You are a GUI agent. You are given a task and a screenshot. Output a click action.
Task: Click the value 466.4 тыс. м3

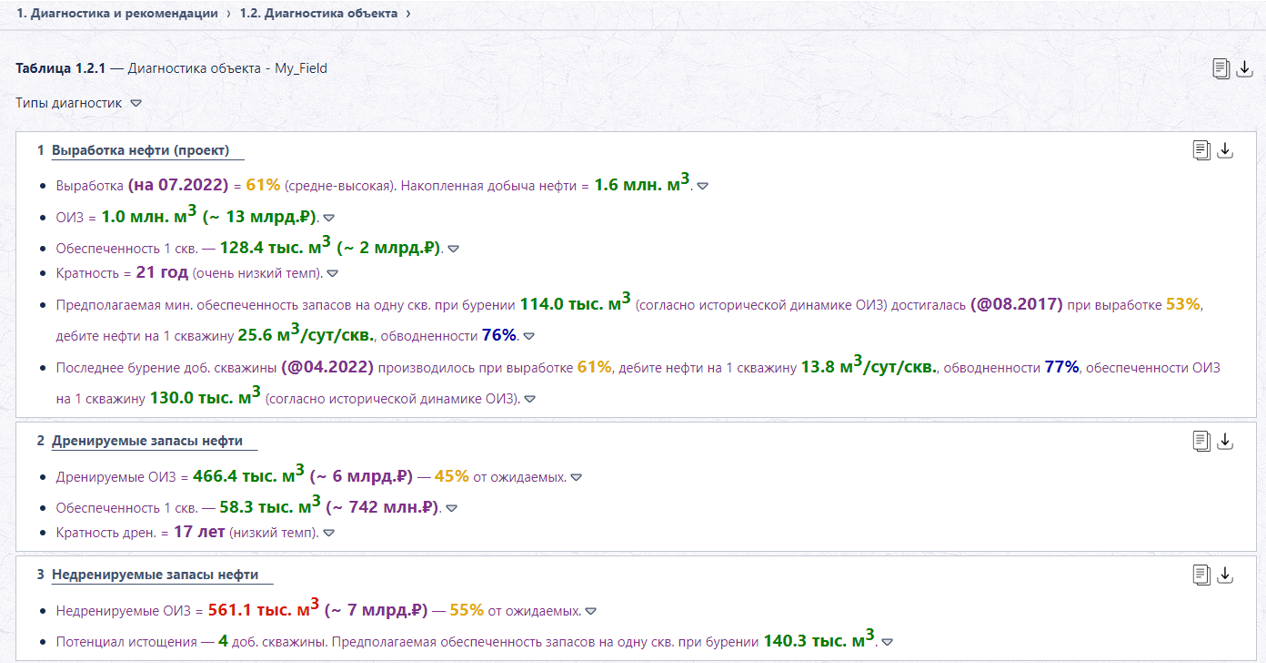tap(248, 475)
